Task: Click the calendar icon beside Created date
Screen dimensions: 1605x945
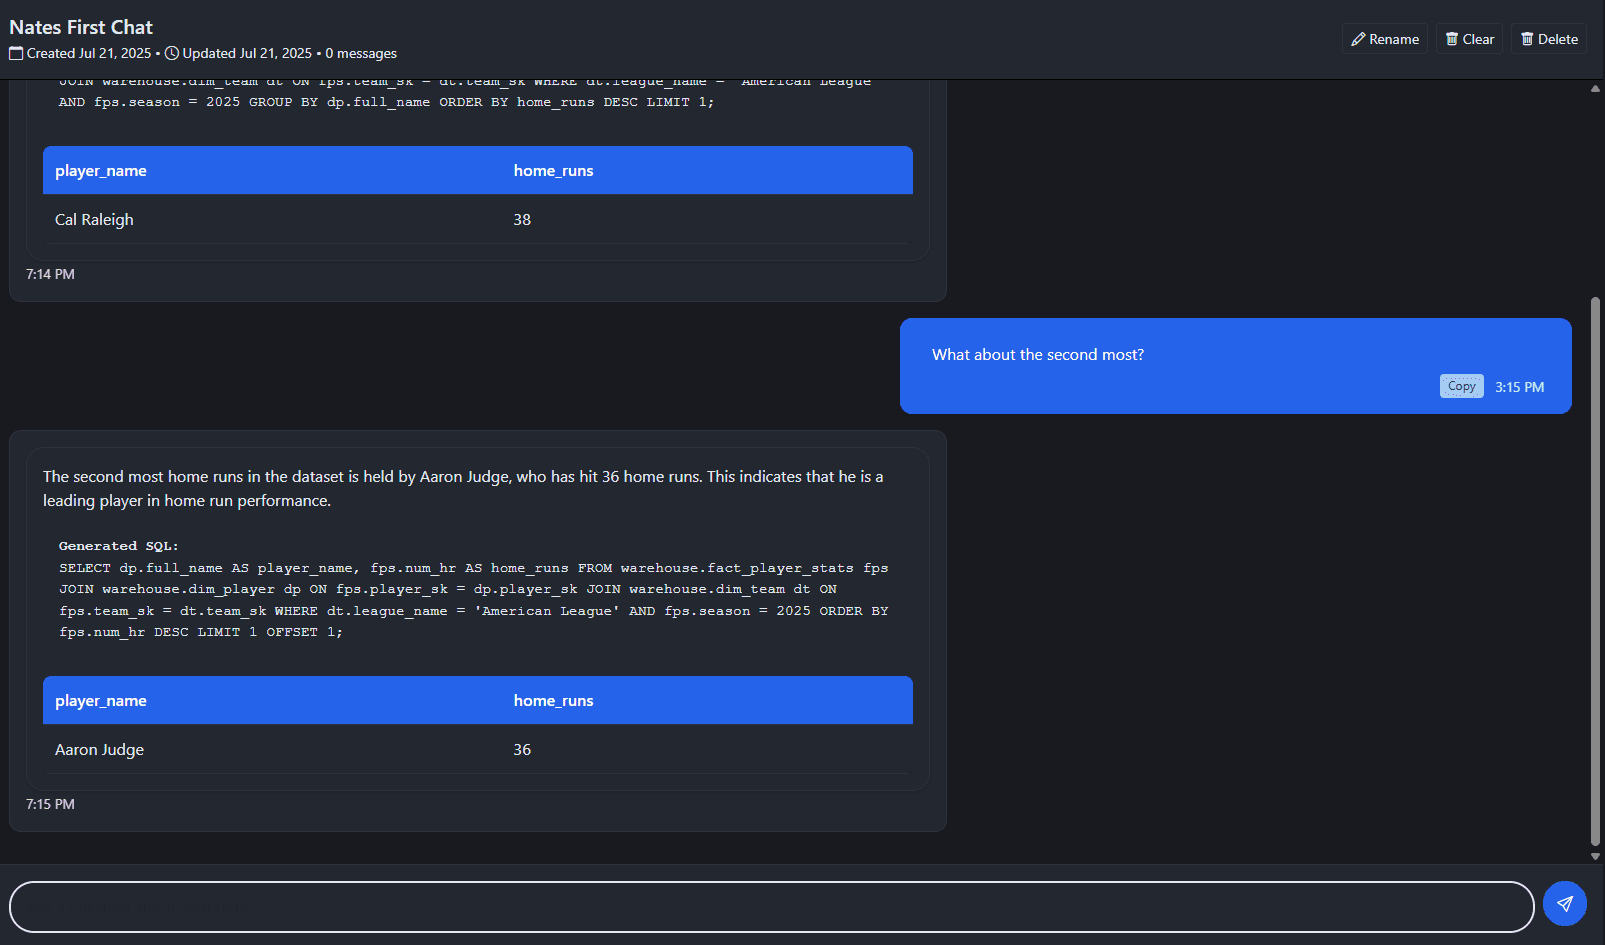Action: [x=16, y=54]
